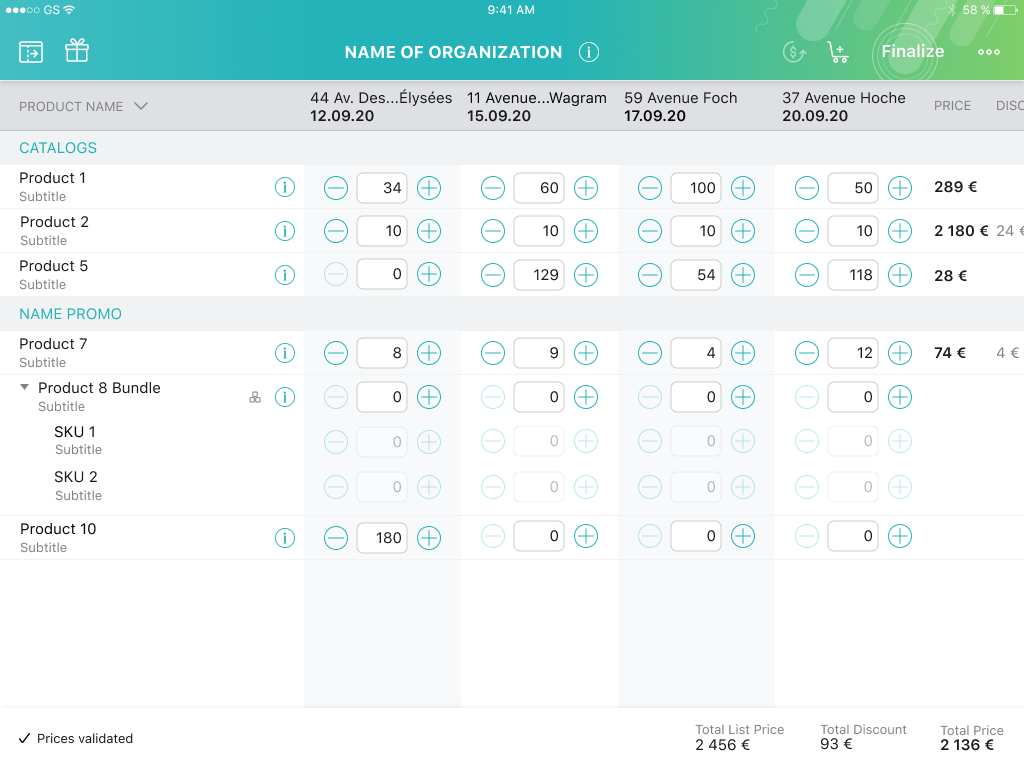Click the add to cart icon
The image size is (1024, 768).
pos(838,52)
